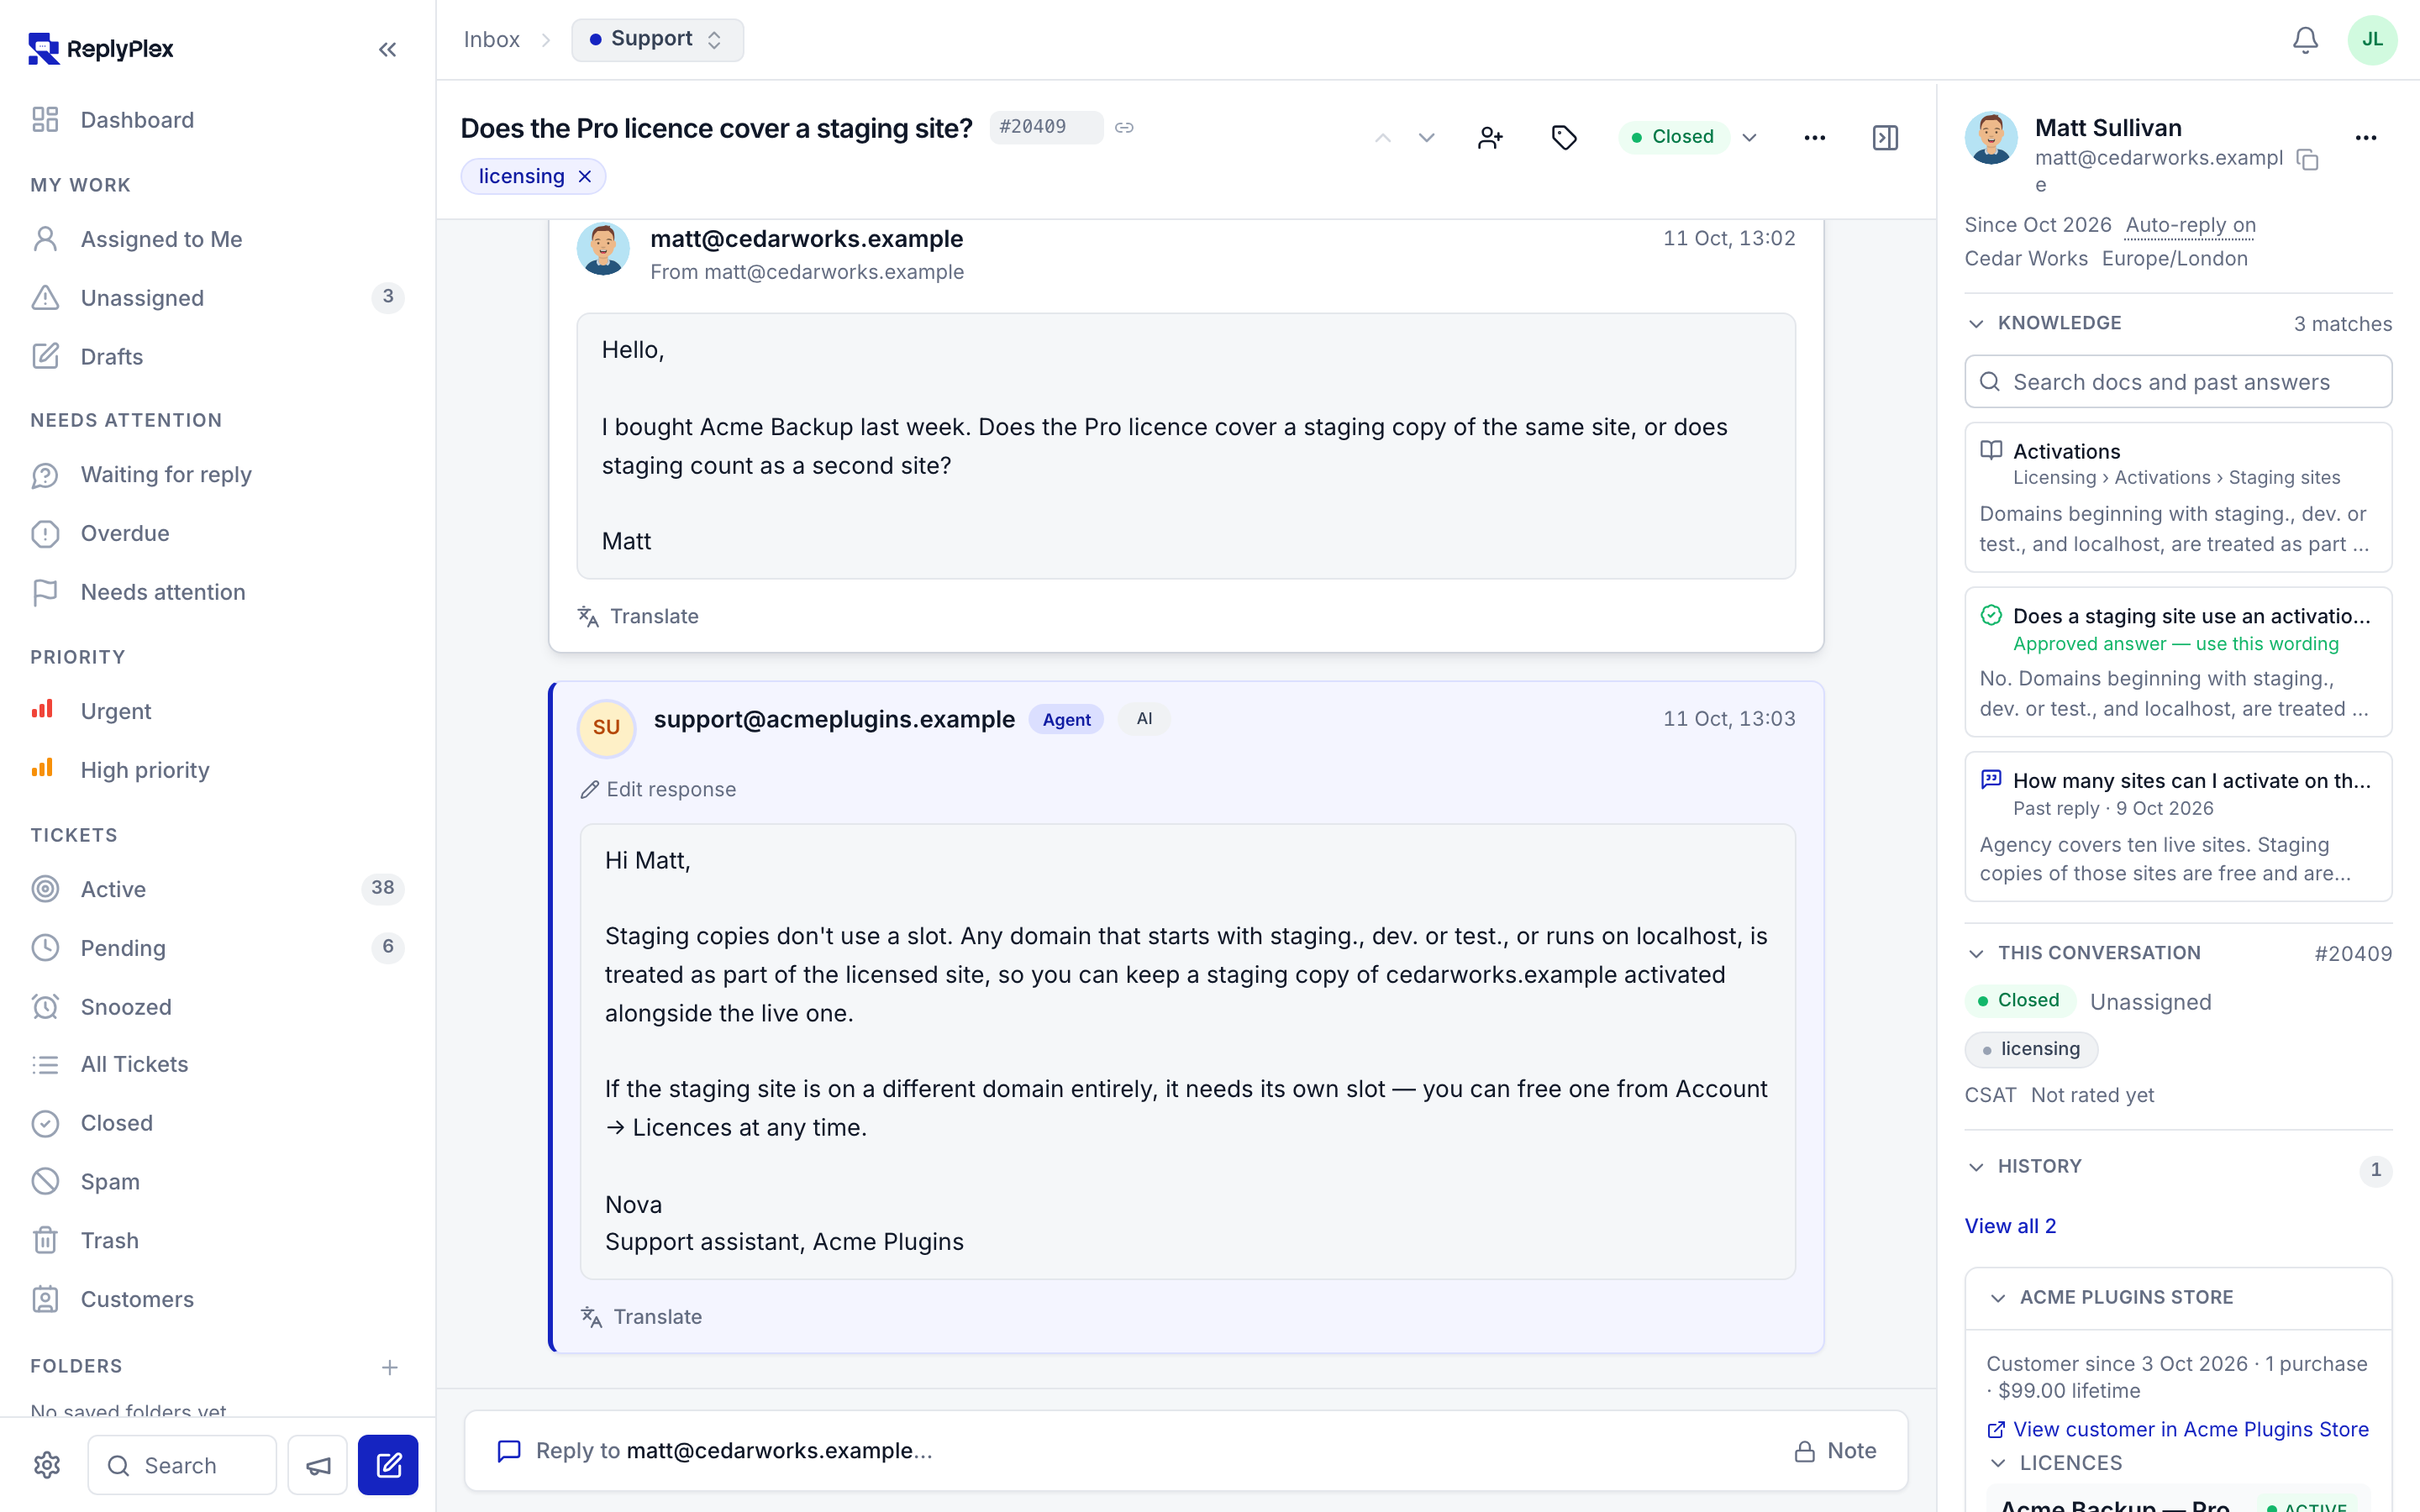Remove the licensing tag
The width and height of the screenshot is (2420, 1512).
pos(585,176)
